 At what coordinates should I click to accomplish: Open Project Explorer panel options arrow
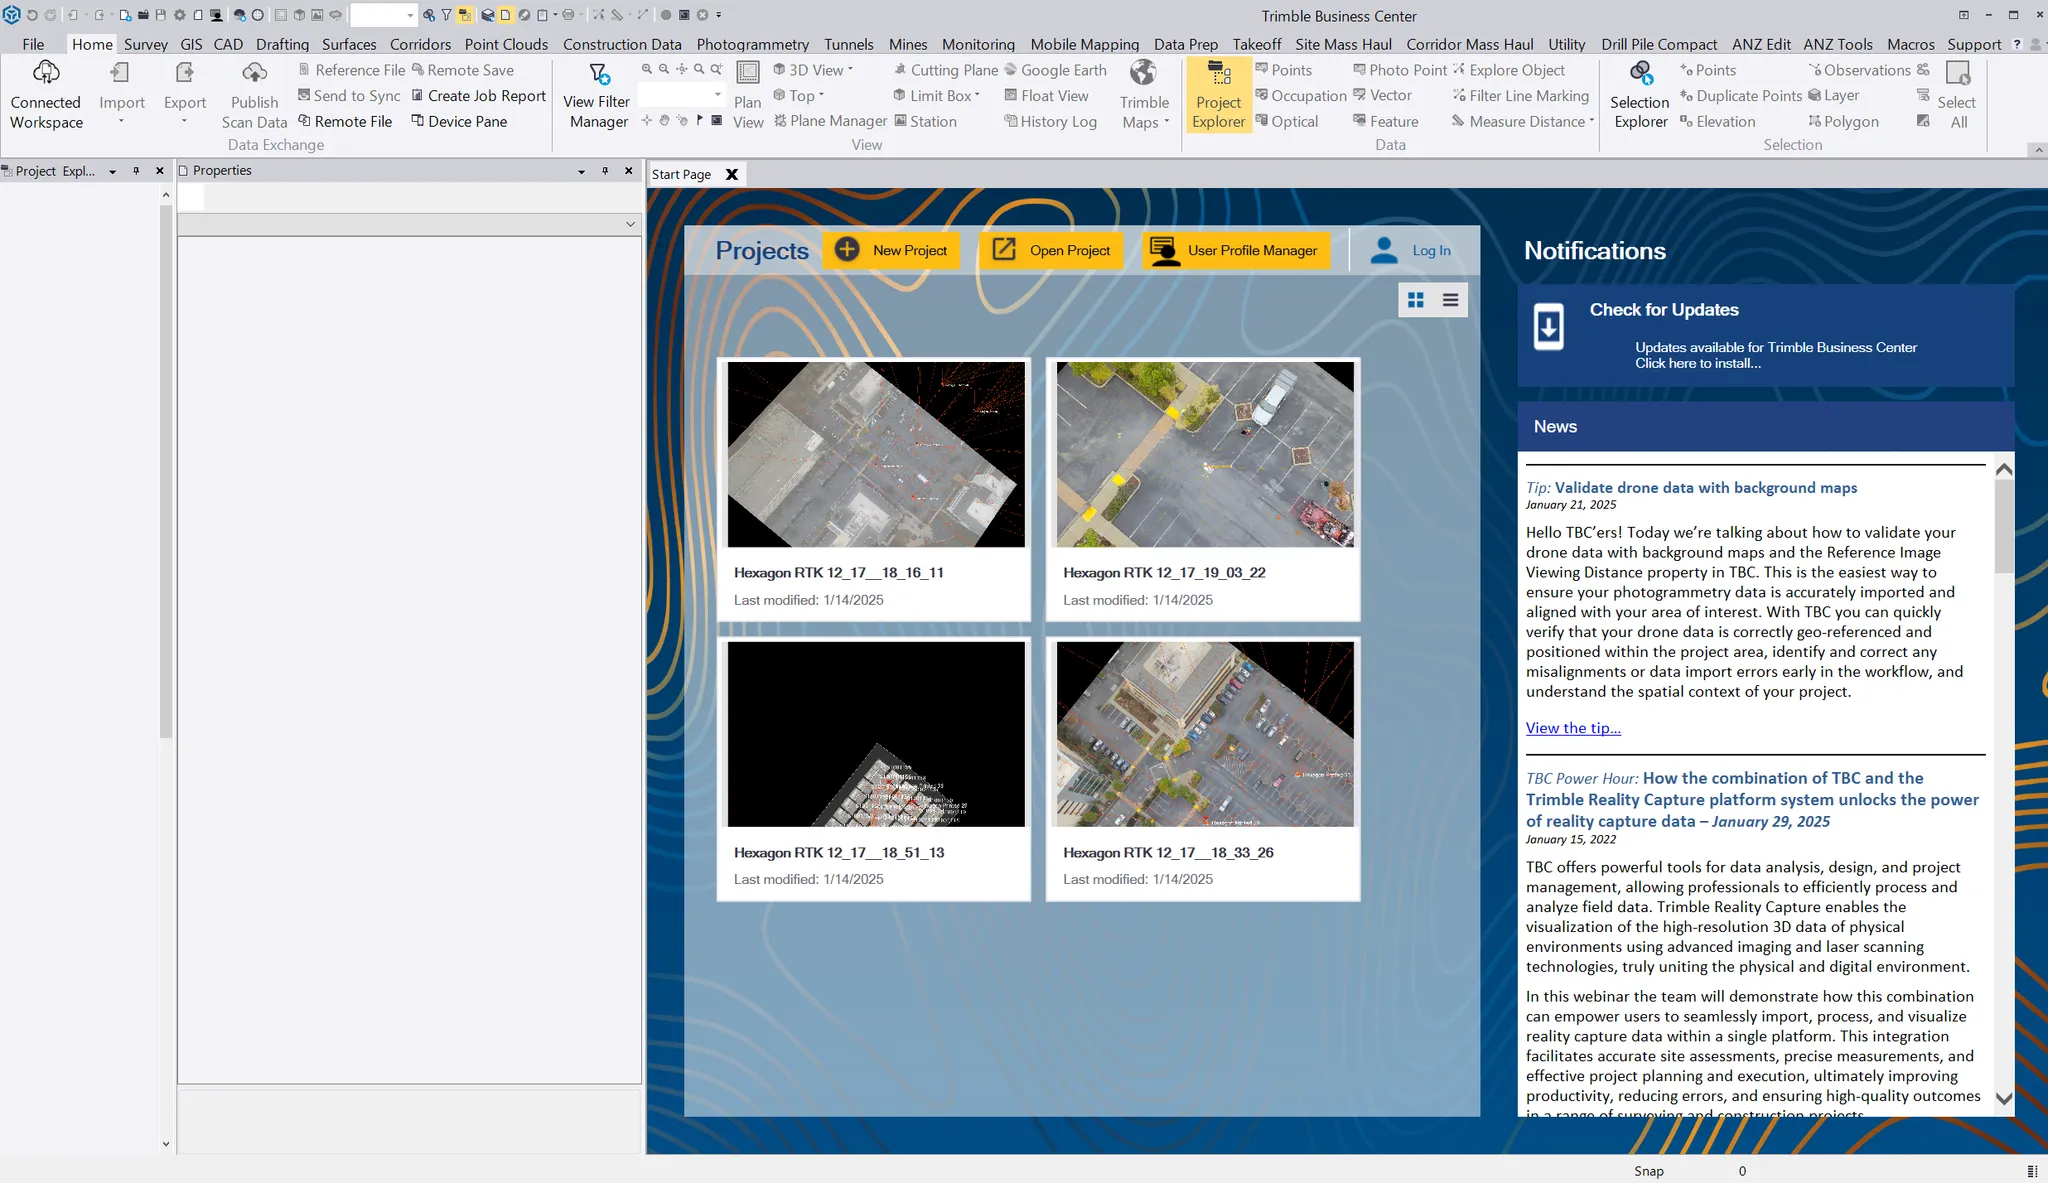[x=112, y=171]
